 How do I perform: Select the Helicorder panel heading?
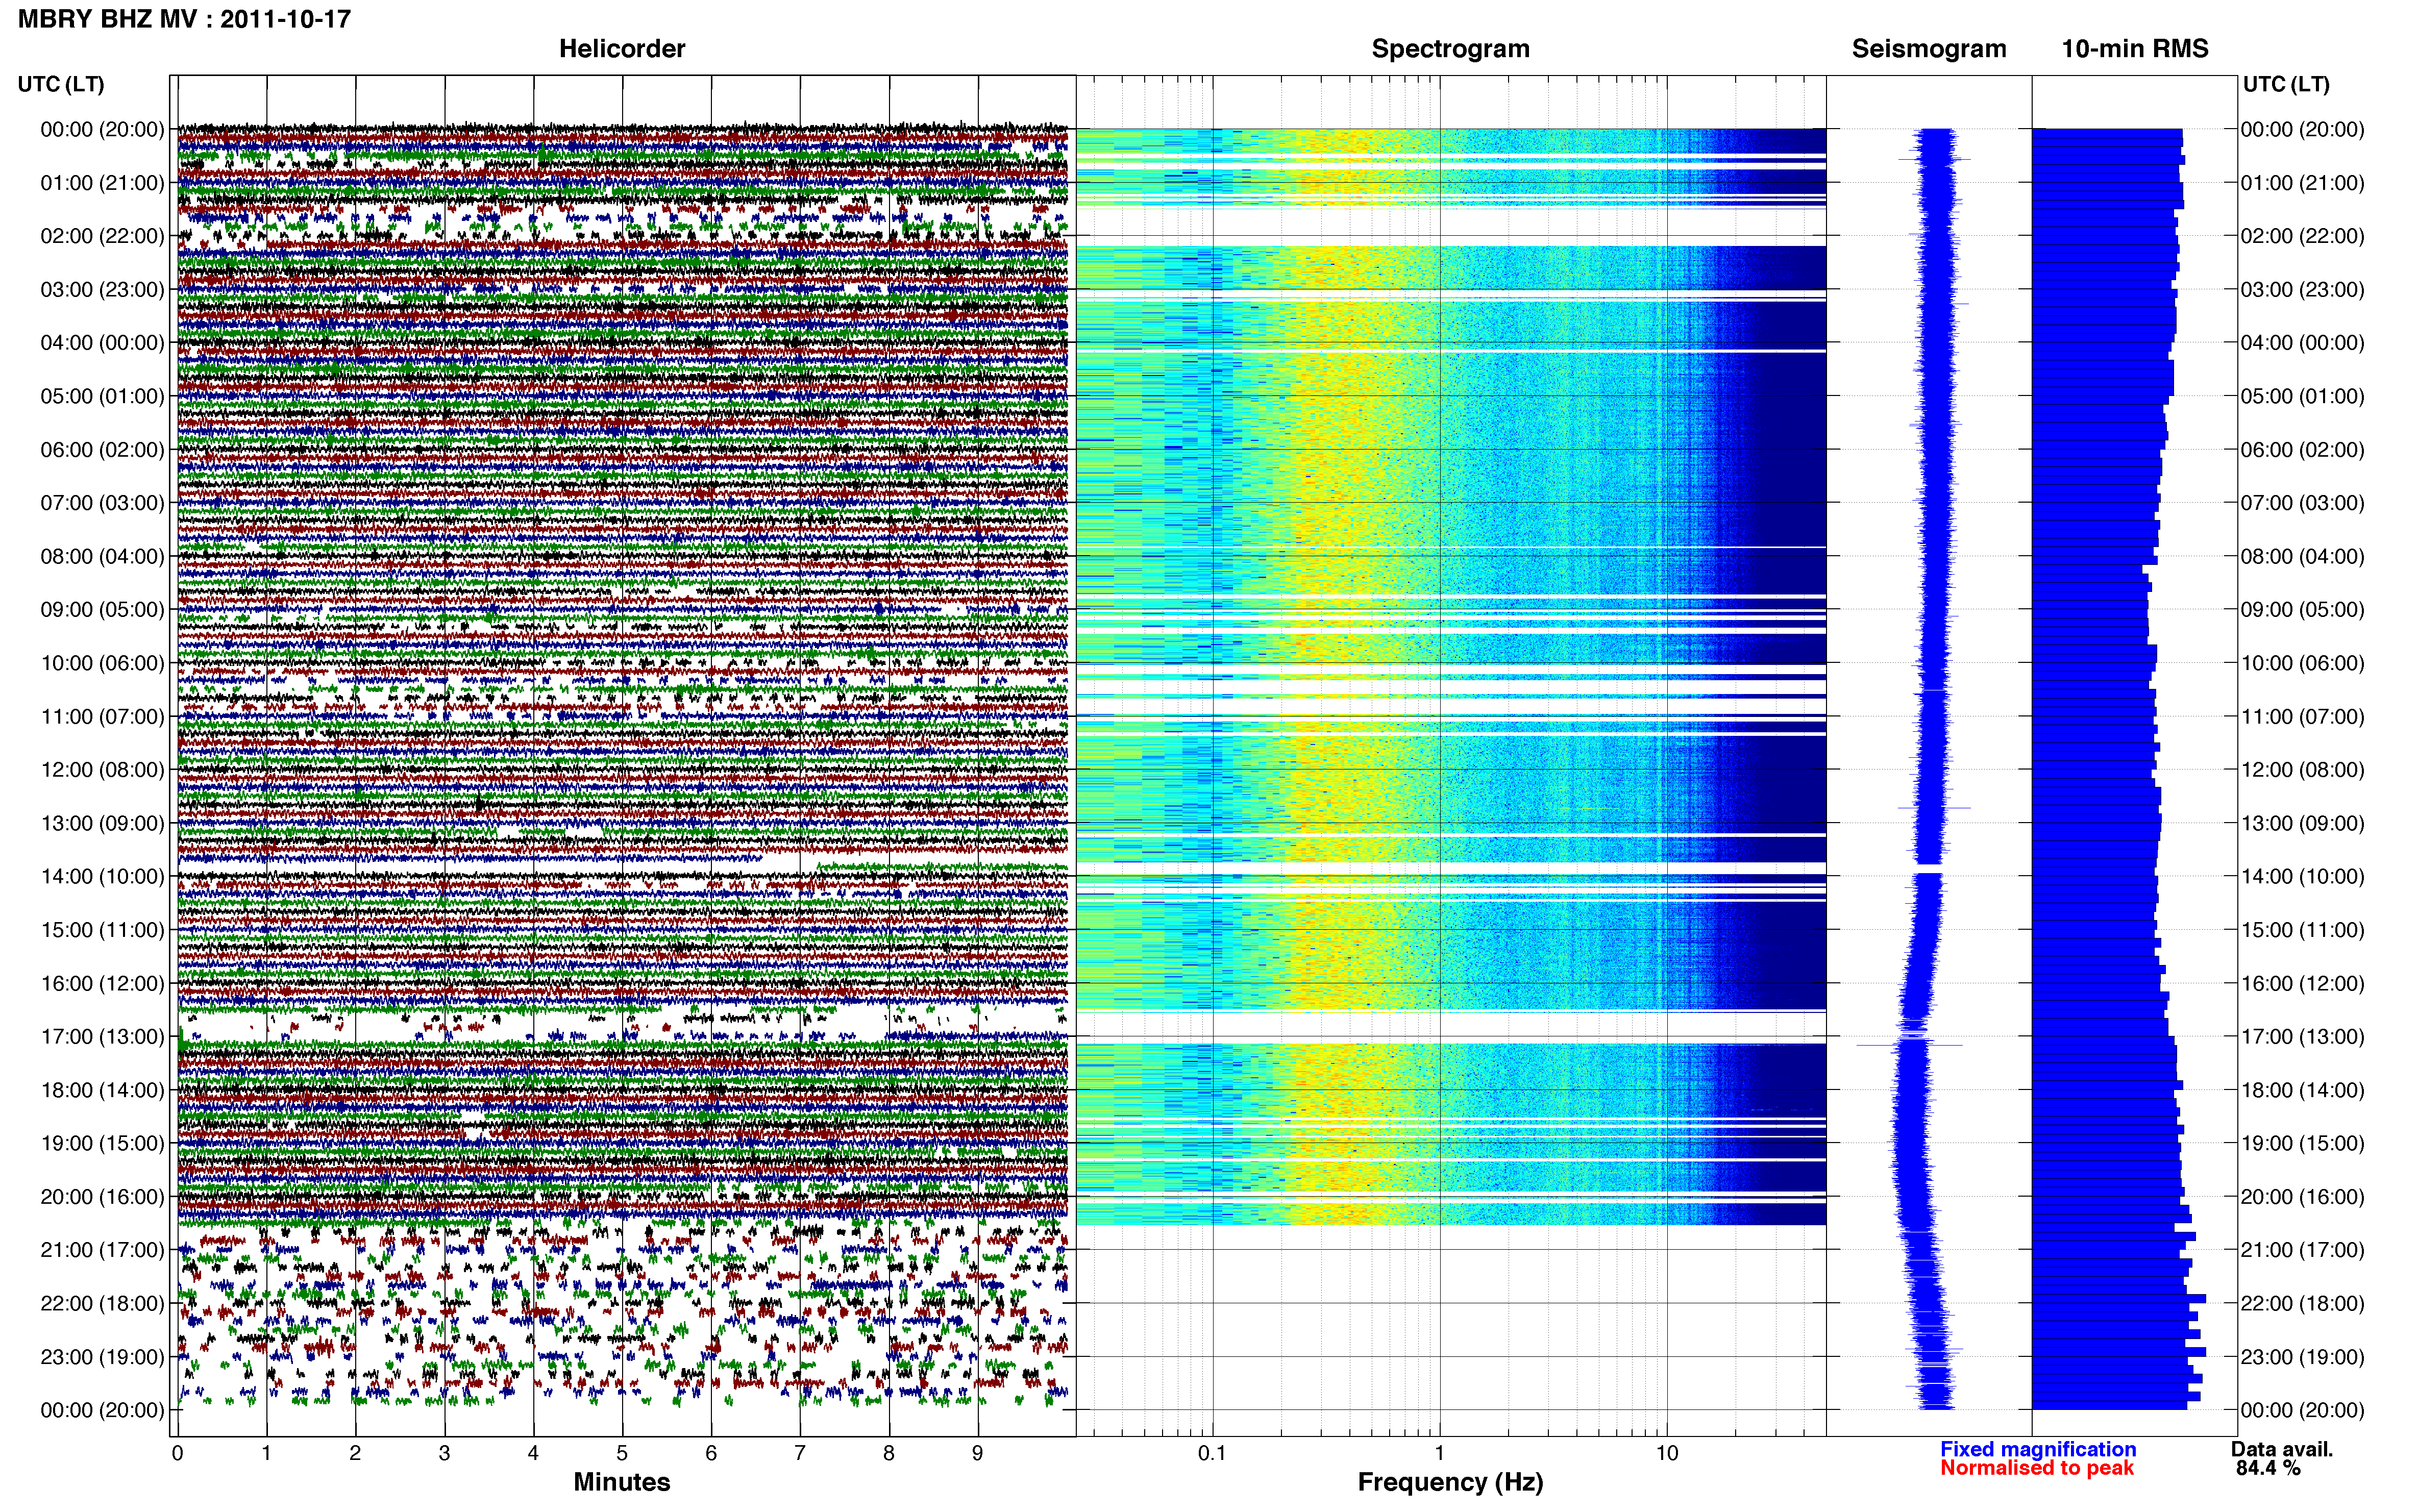(x=622, y=49)
